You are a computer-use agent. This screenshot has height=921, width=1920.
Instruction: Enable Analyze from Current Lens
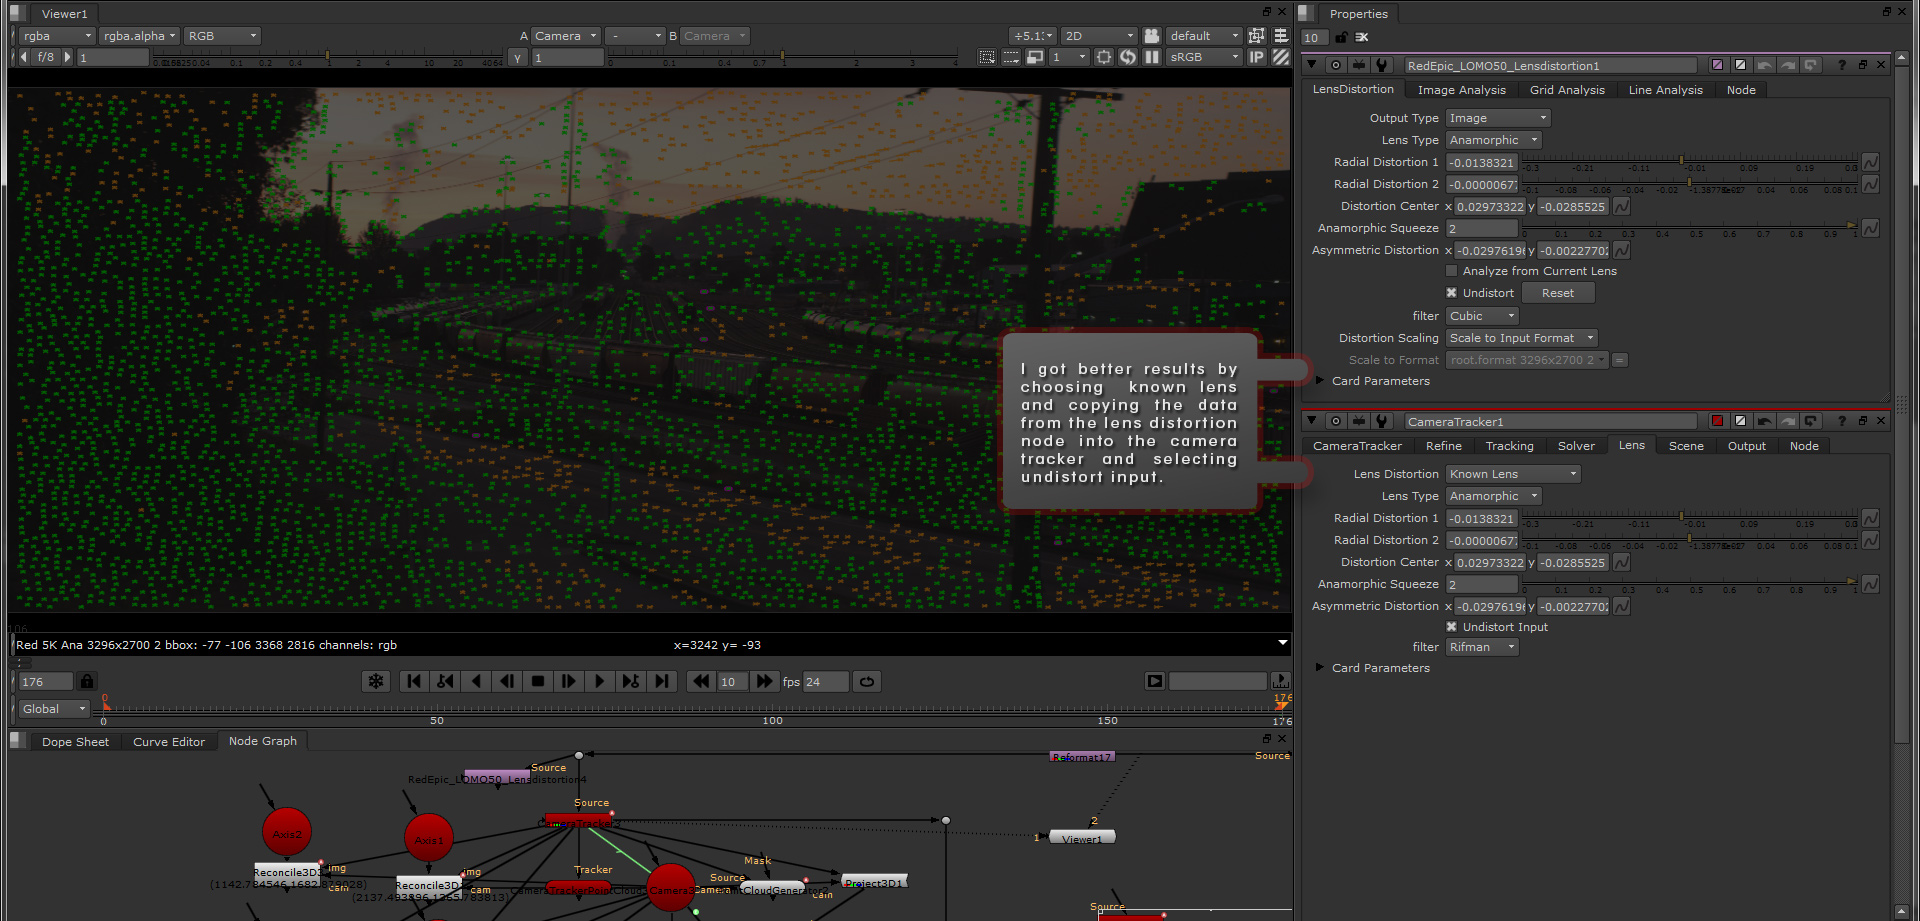pyautogui.click(x=1451, y=270)
